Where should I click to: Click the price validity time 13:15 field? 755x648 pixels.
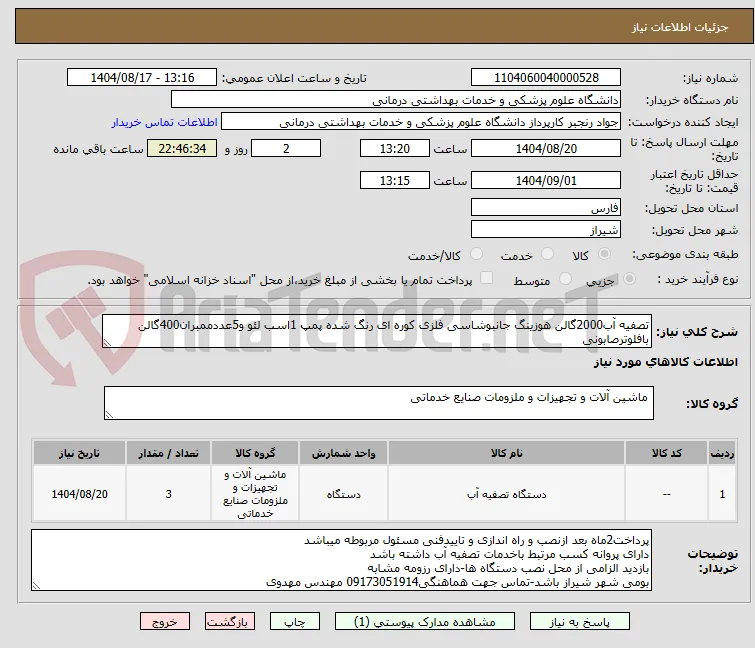pos(395,181)
